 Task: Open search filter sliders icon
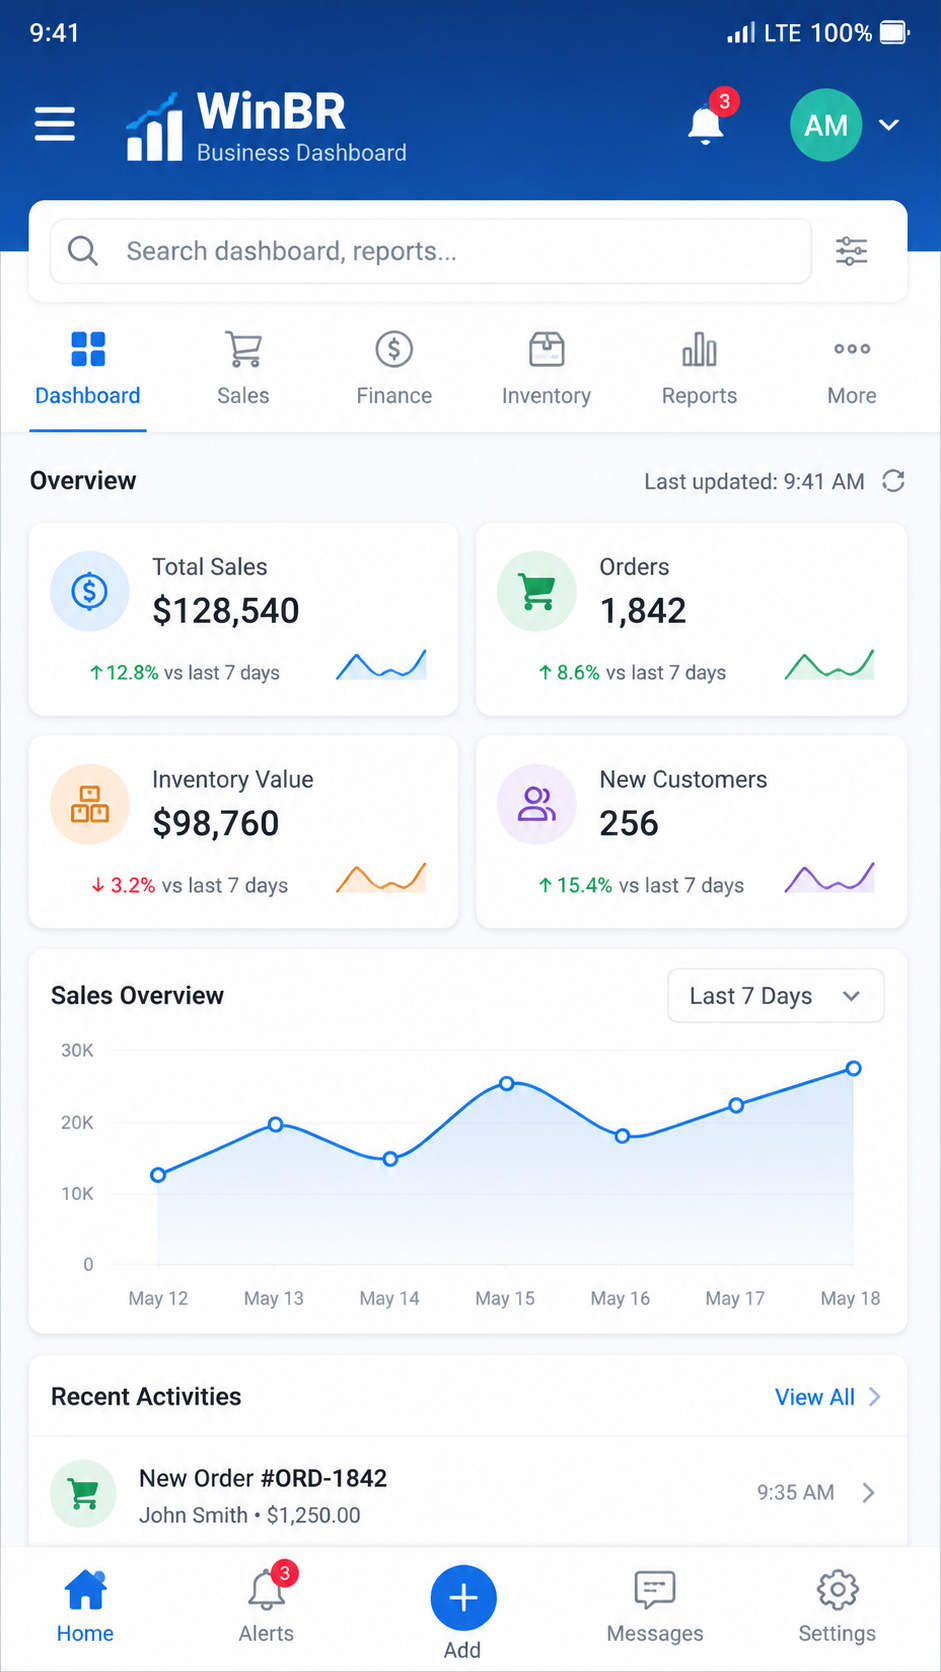coord(851,251)
